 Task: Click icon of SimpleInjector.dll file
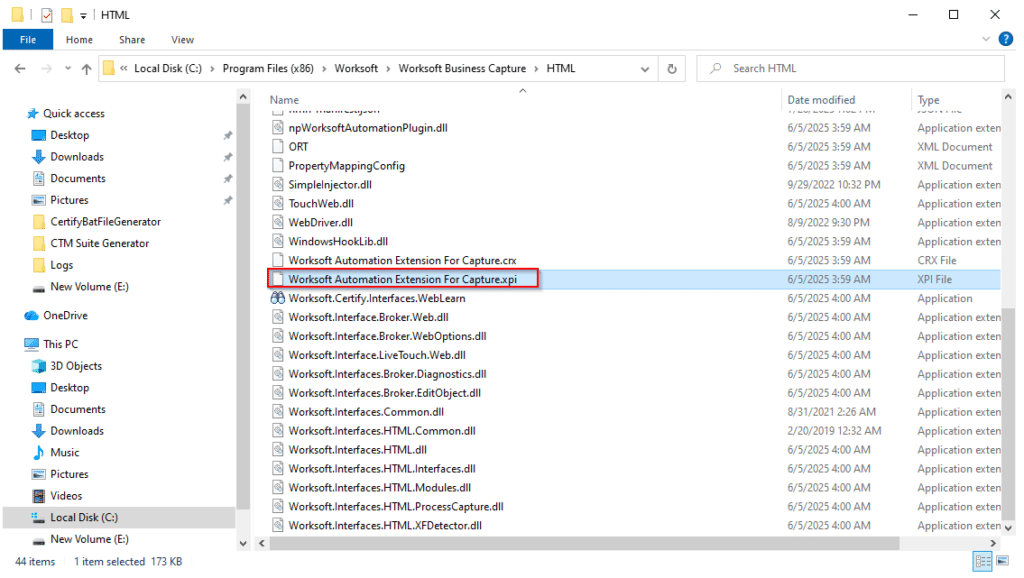point(278,185)
